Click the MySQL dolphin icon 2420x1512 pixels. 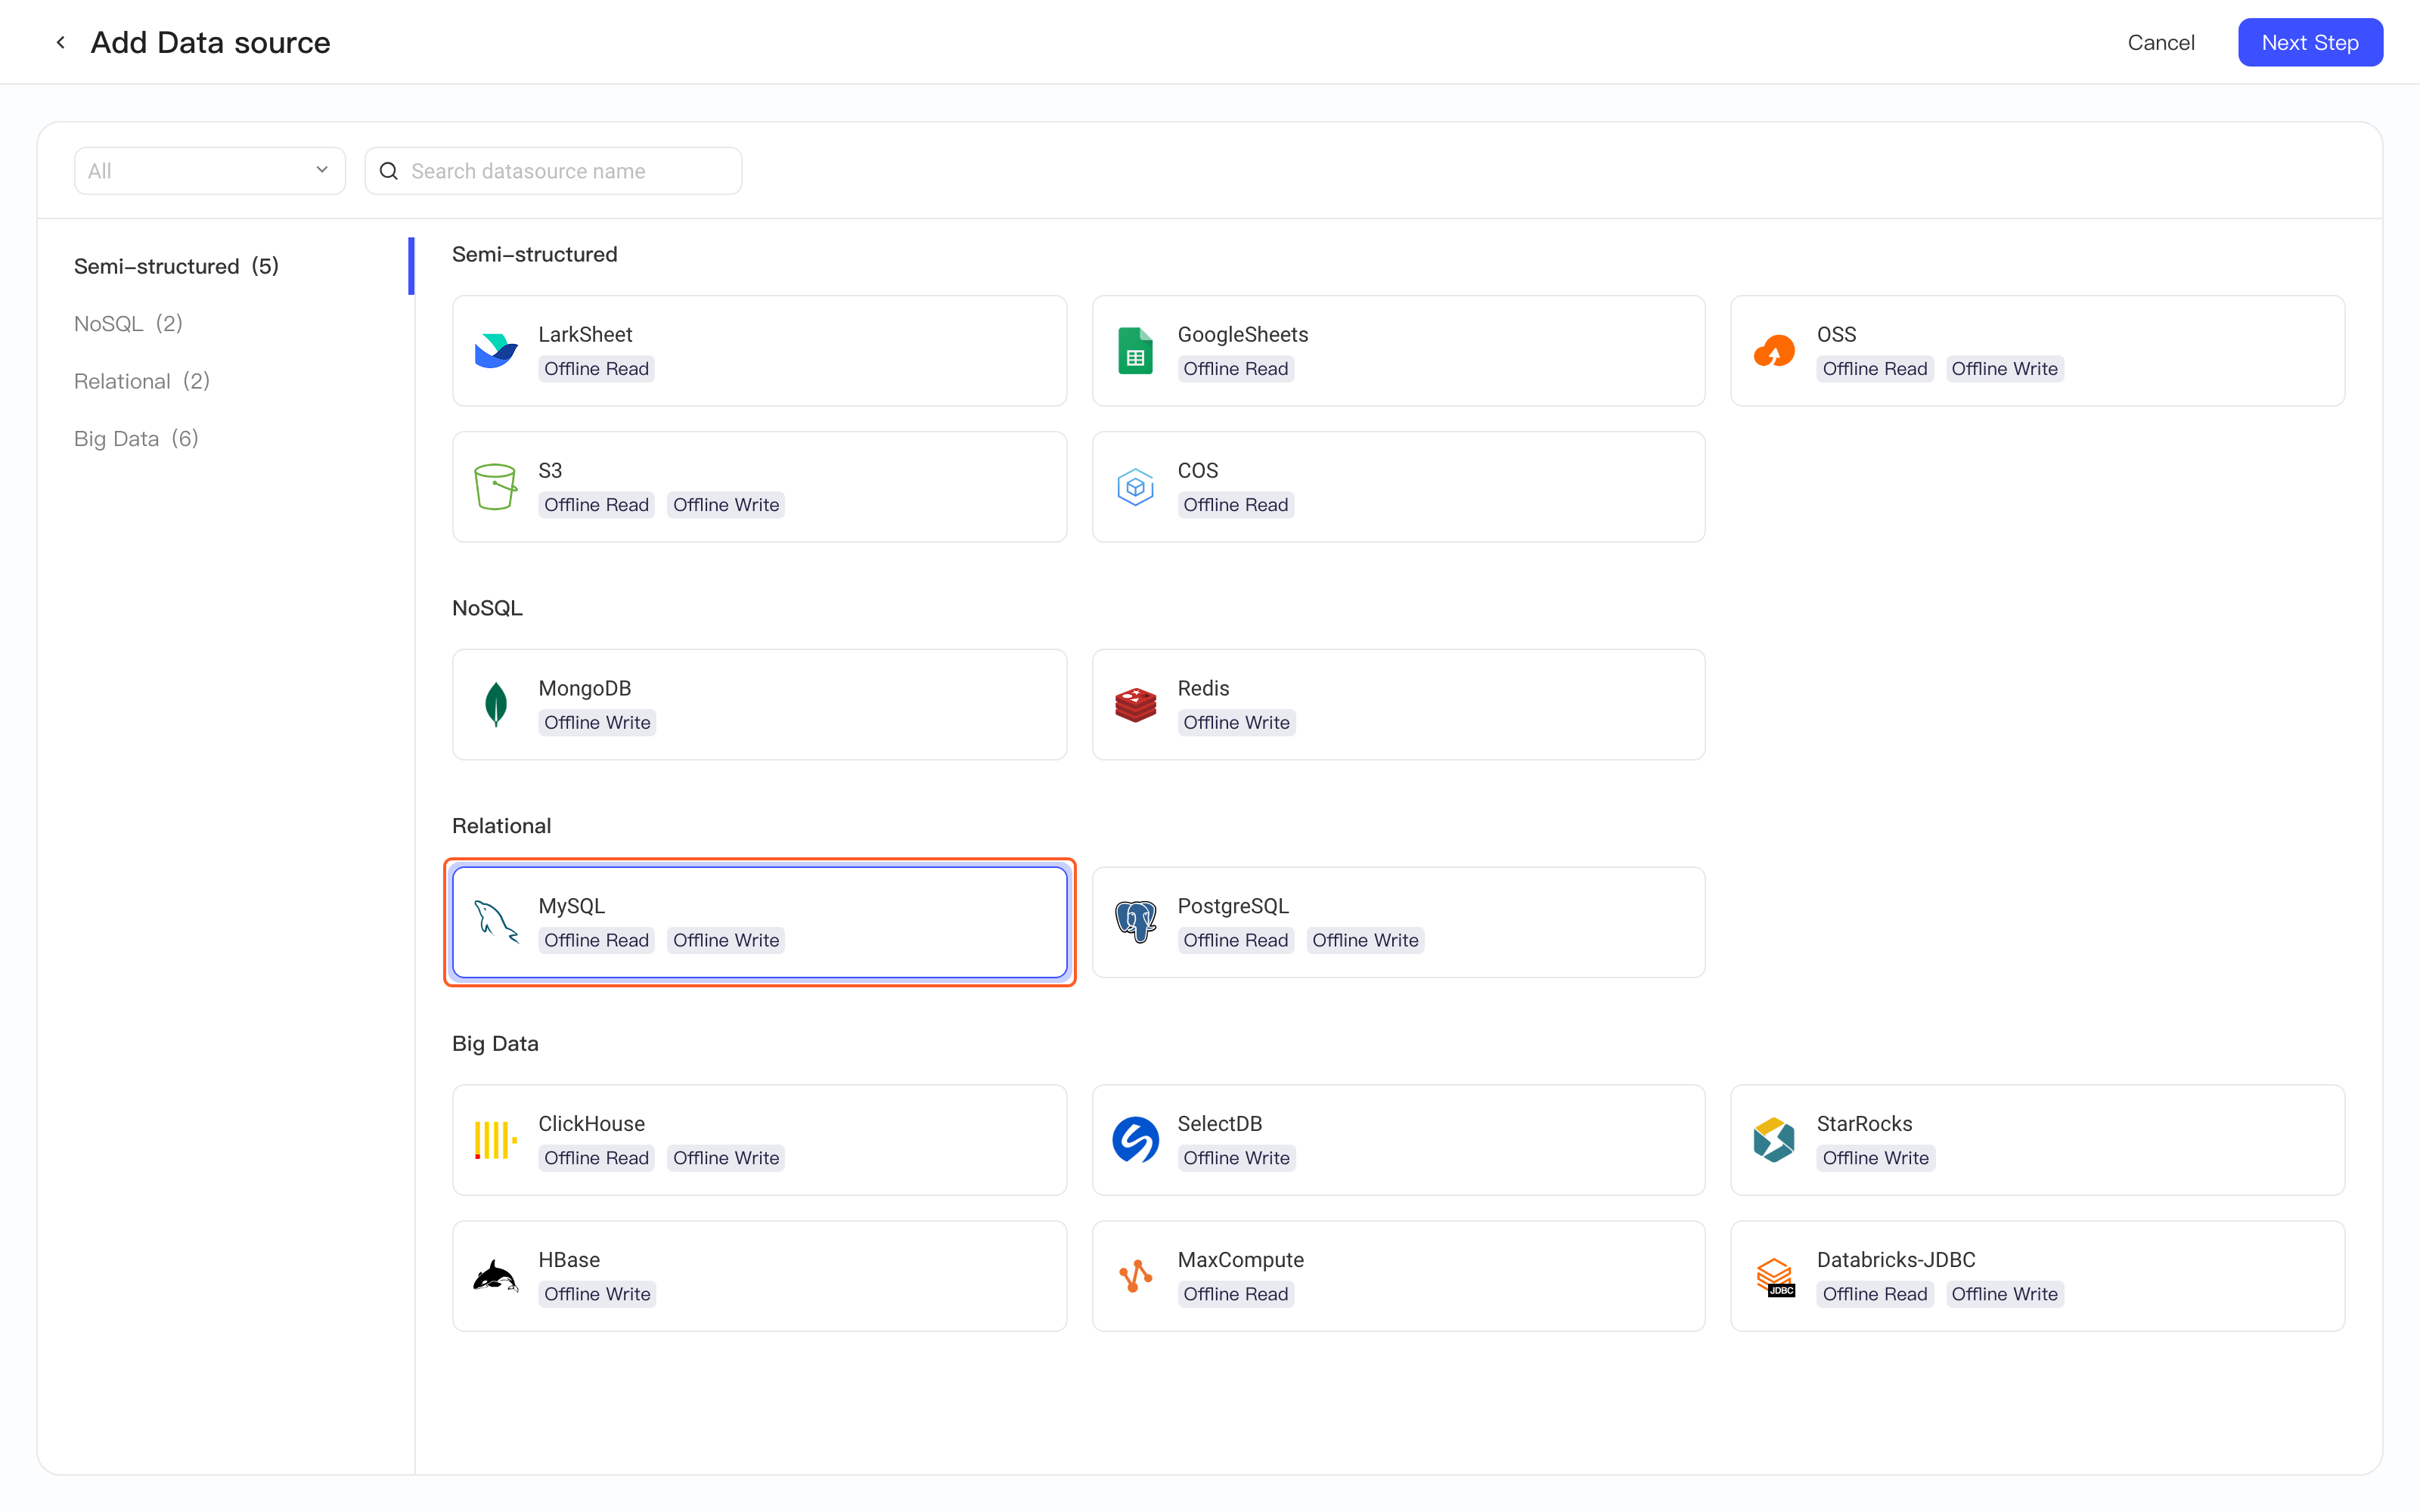(x=496, y=922)
